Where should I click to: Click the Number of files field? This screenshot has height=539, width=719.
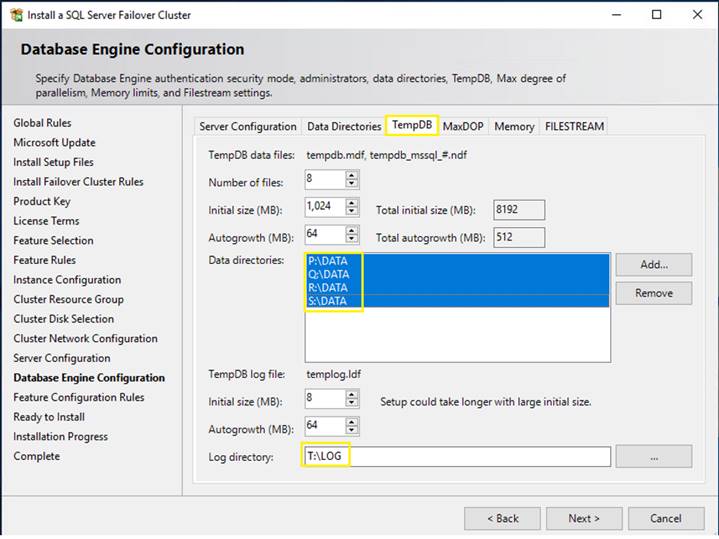[325, 179]
